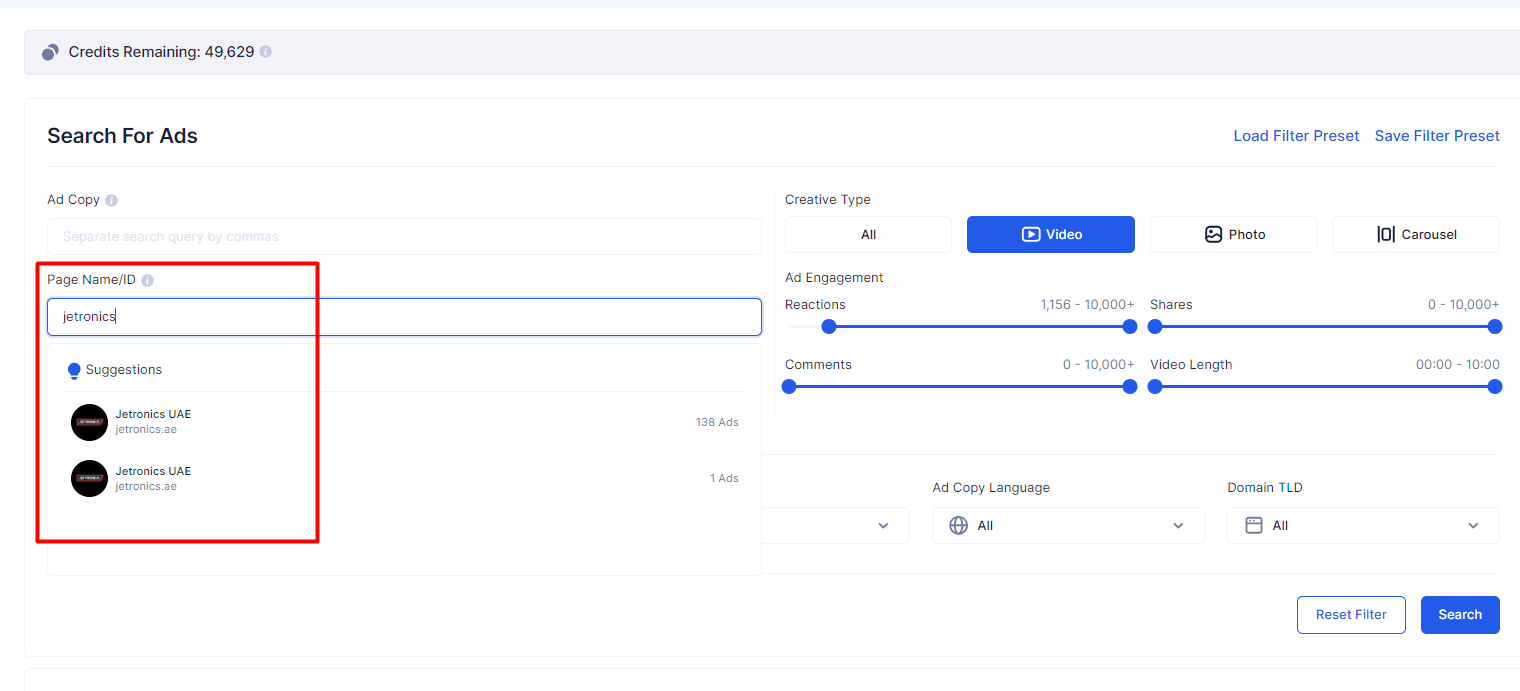
Task: Open the Ad Copy Language dropdown
Action: (1067, 526)
